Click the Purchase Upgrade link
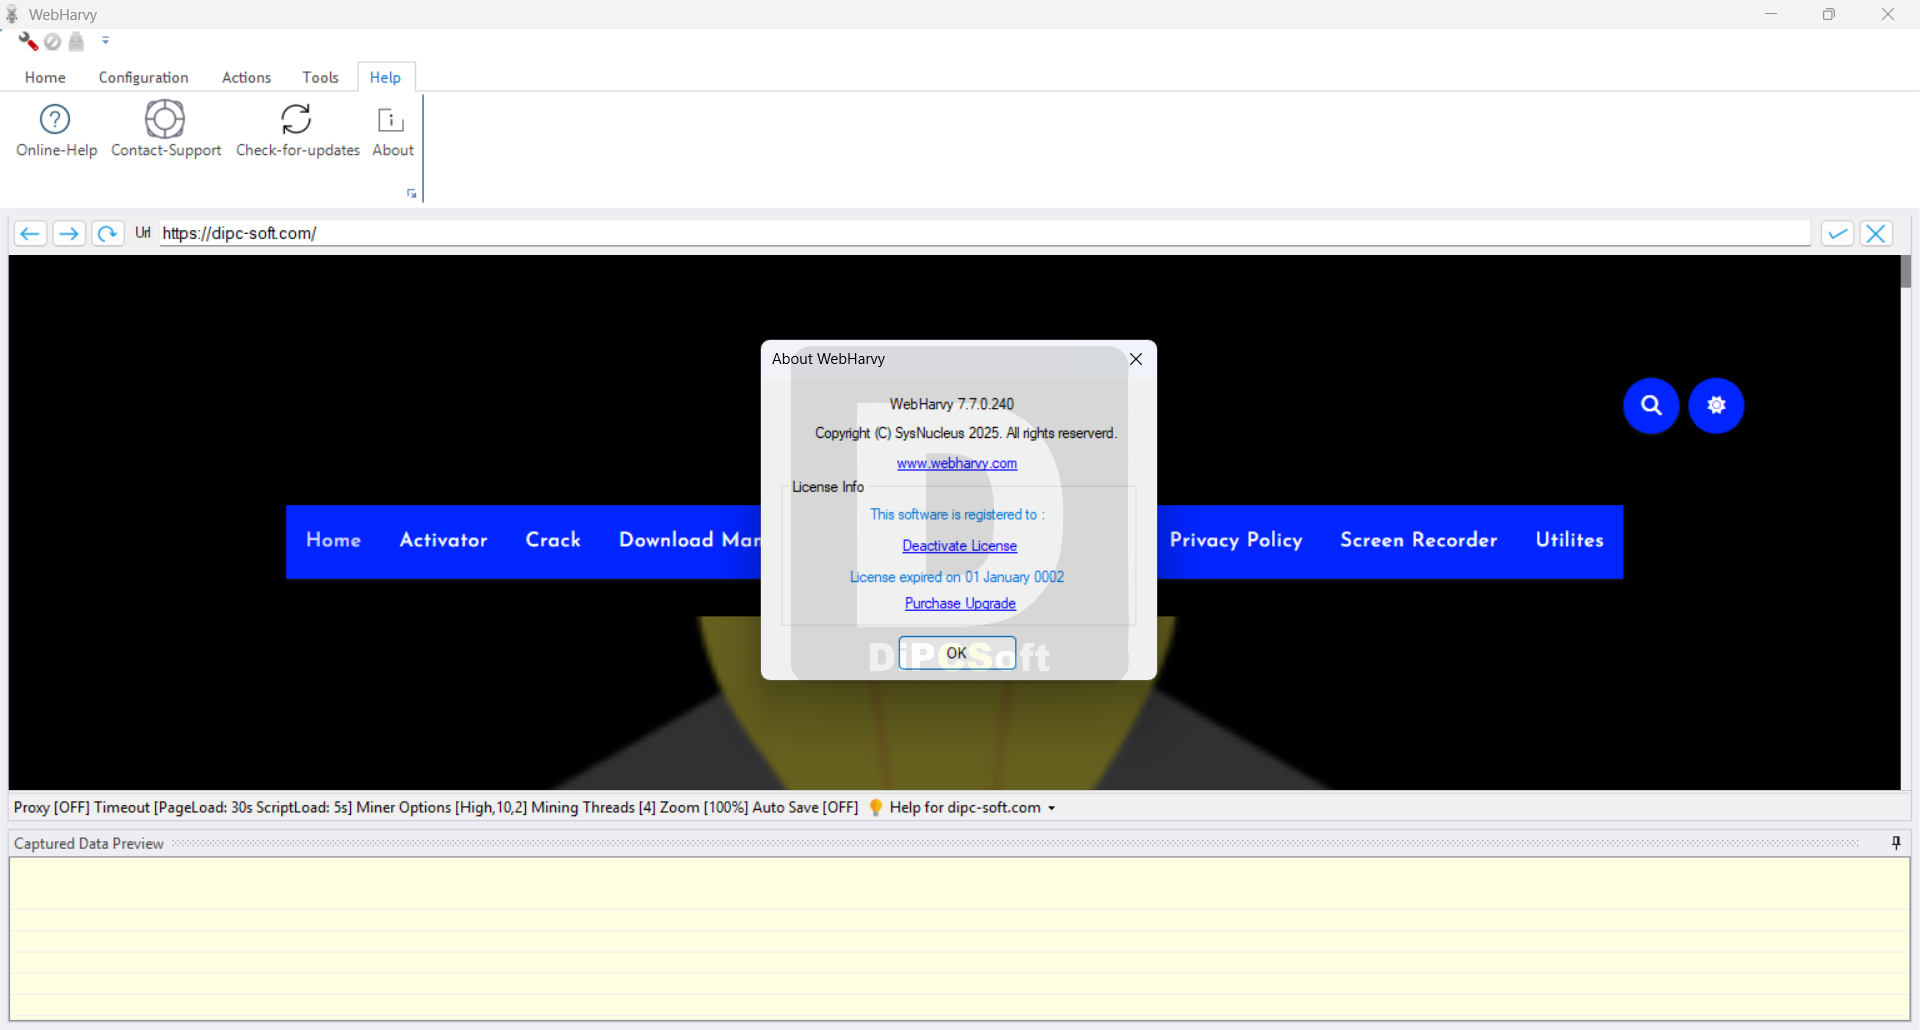The height and width of the screenshot is (1030, 1920). [x=960, y=604]
